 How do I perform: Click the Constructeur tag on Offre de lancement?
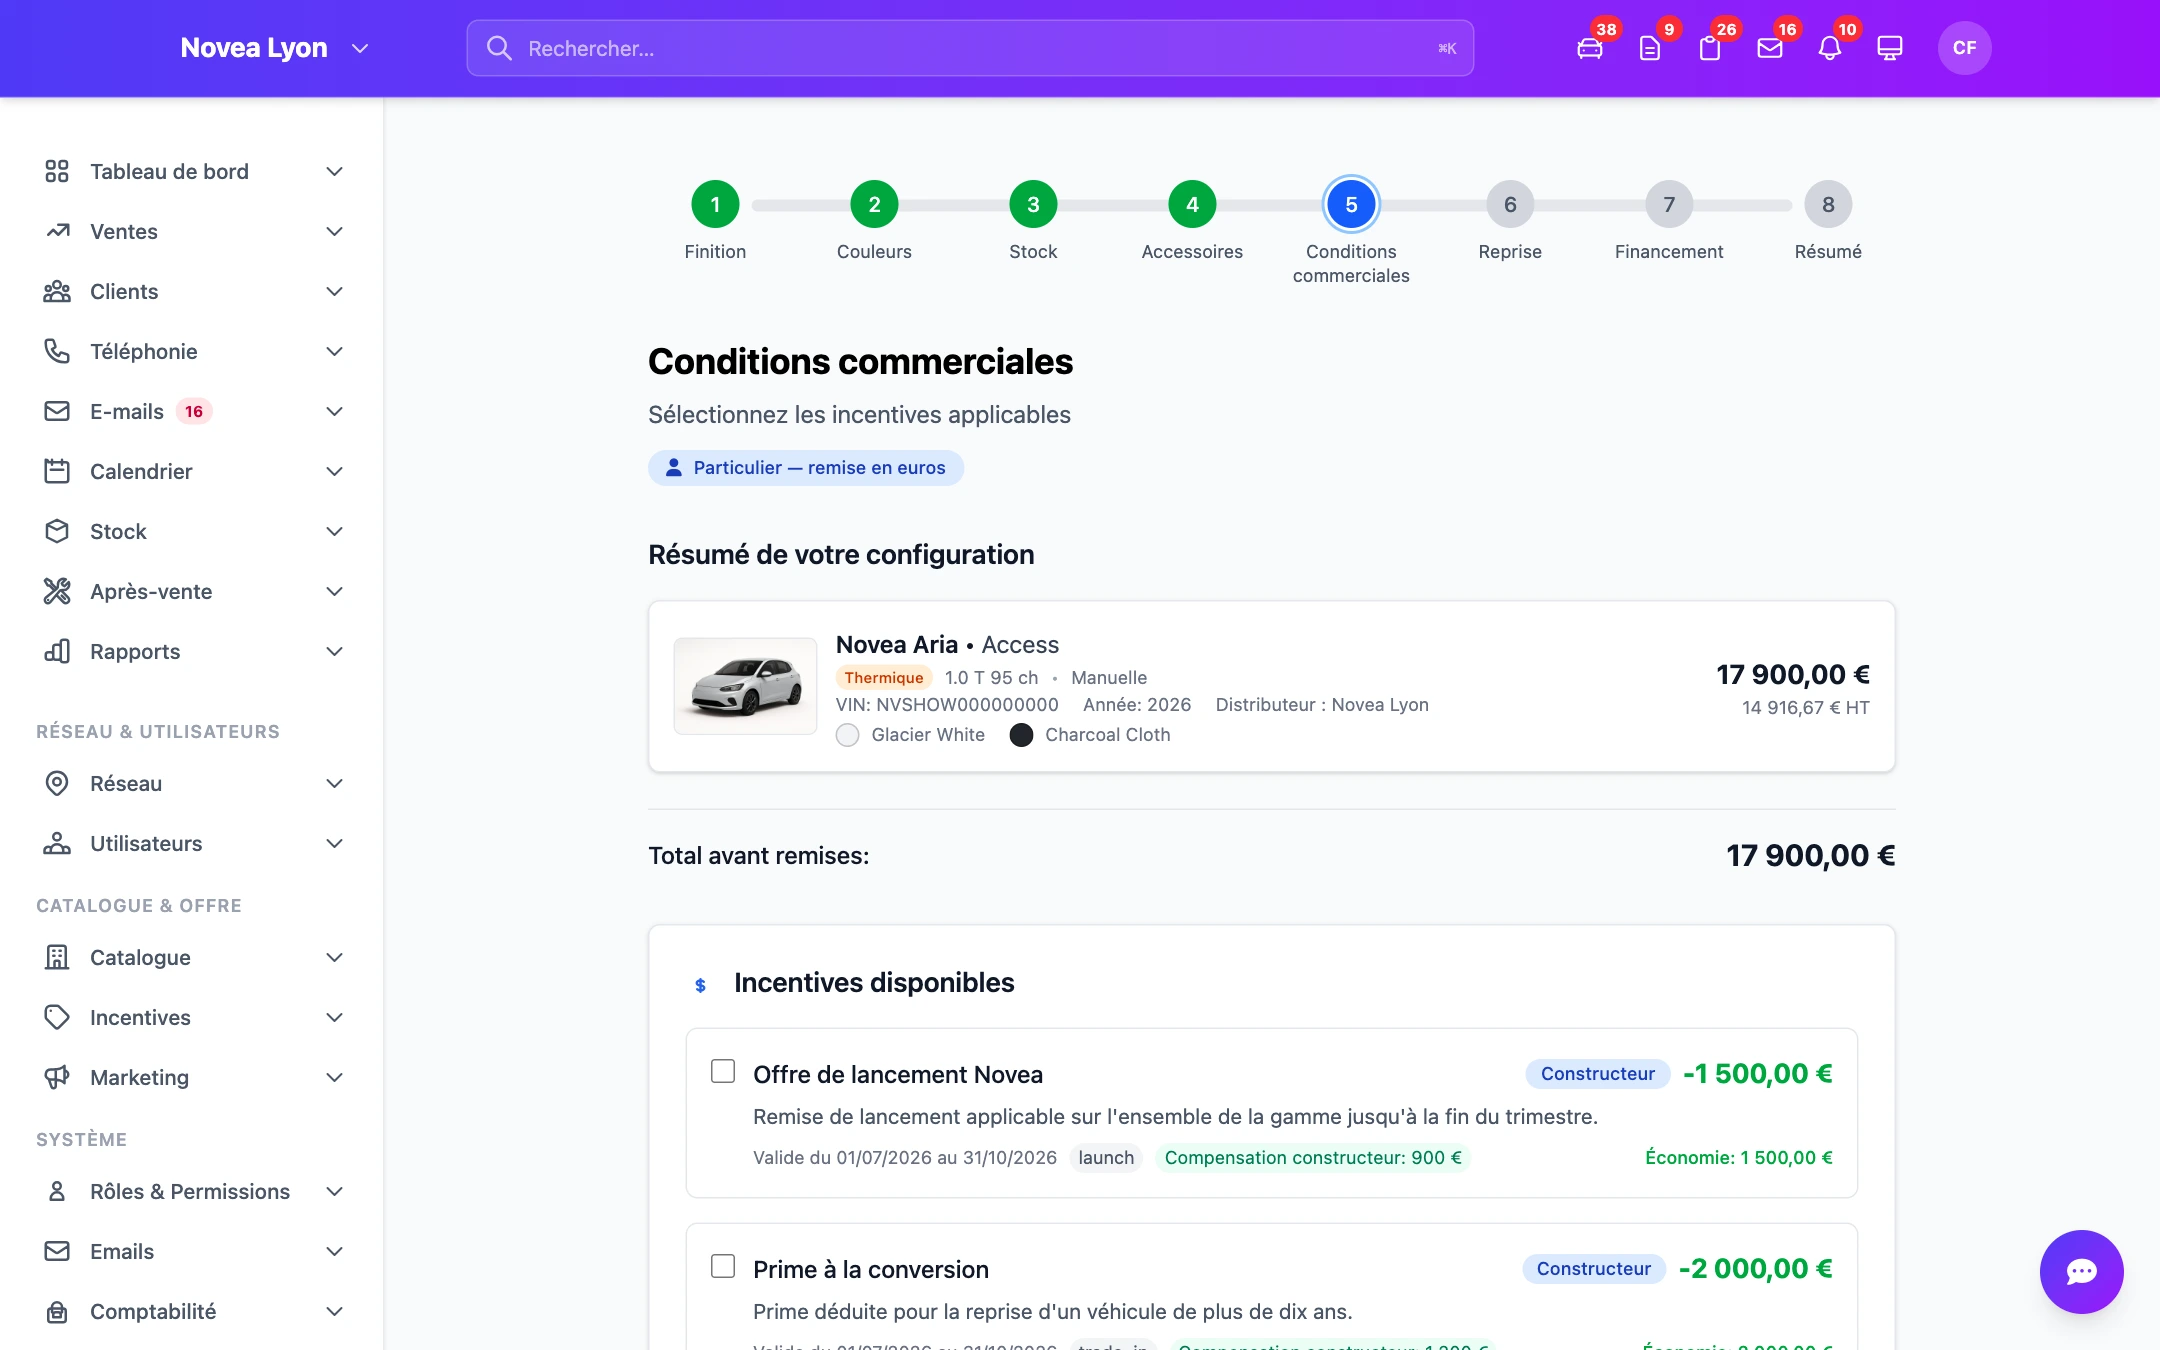1597,1073
